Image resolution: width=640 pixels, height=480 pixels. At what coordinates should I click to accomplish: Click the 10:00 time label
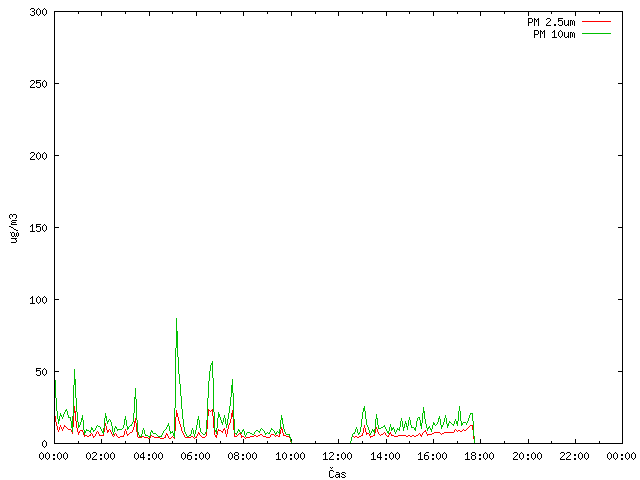(290, 456)
